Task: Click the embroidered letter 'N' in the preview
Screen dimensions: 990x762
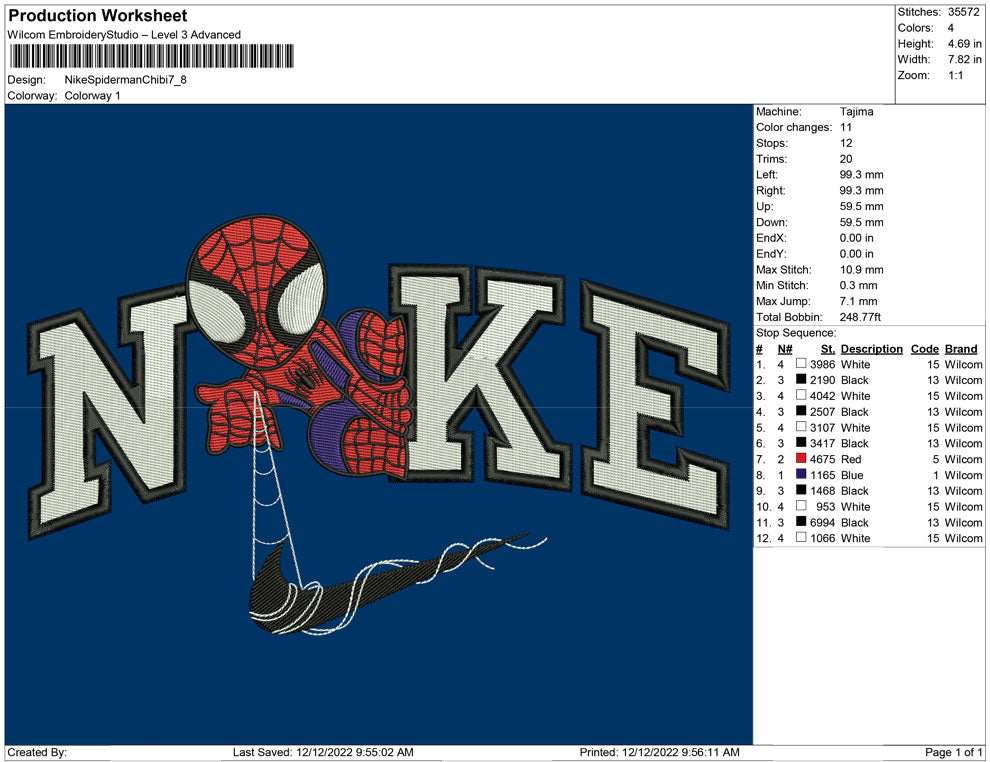Action: (109, 414)
